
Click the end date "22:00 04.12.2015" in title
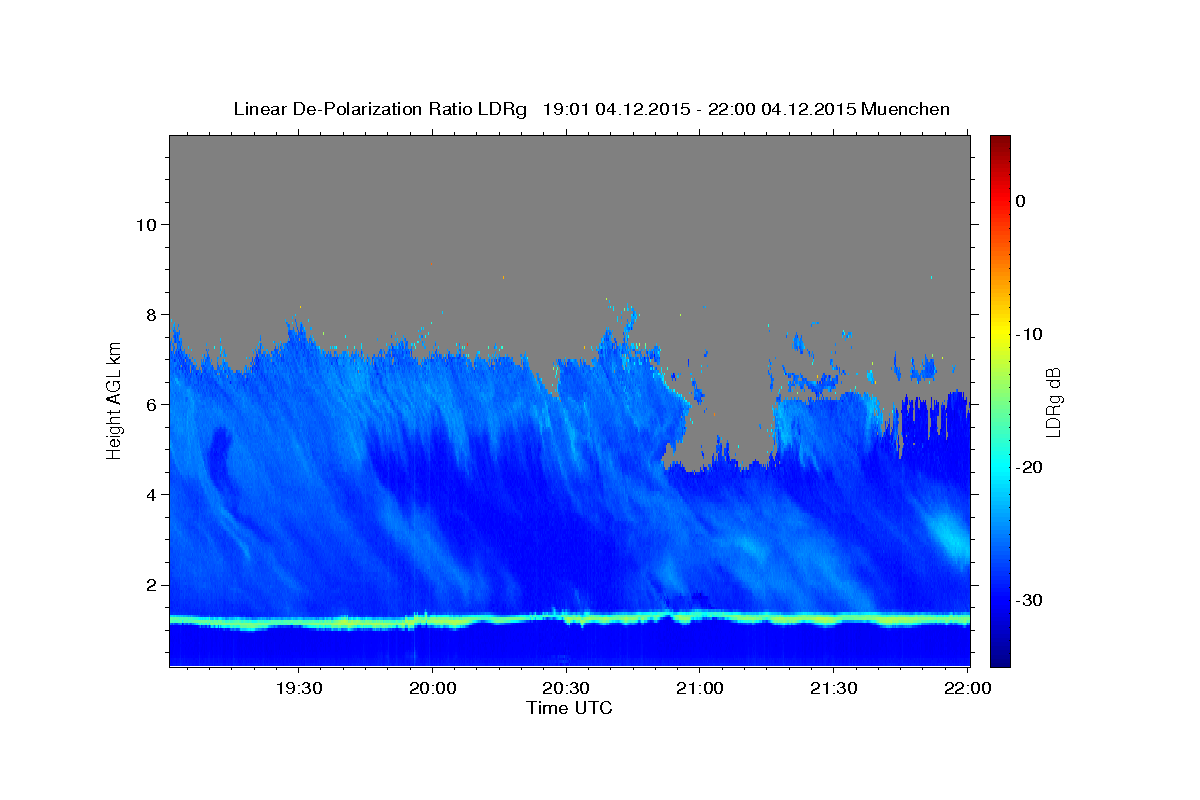782,109
